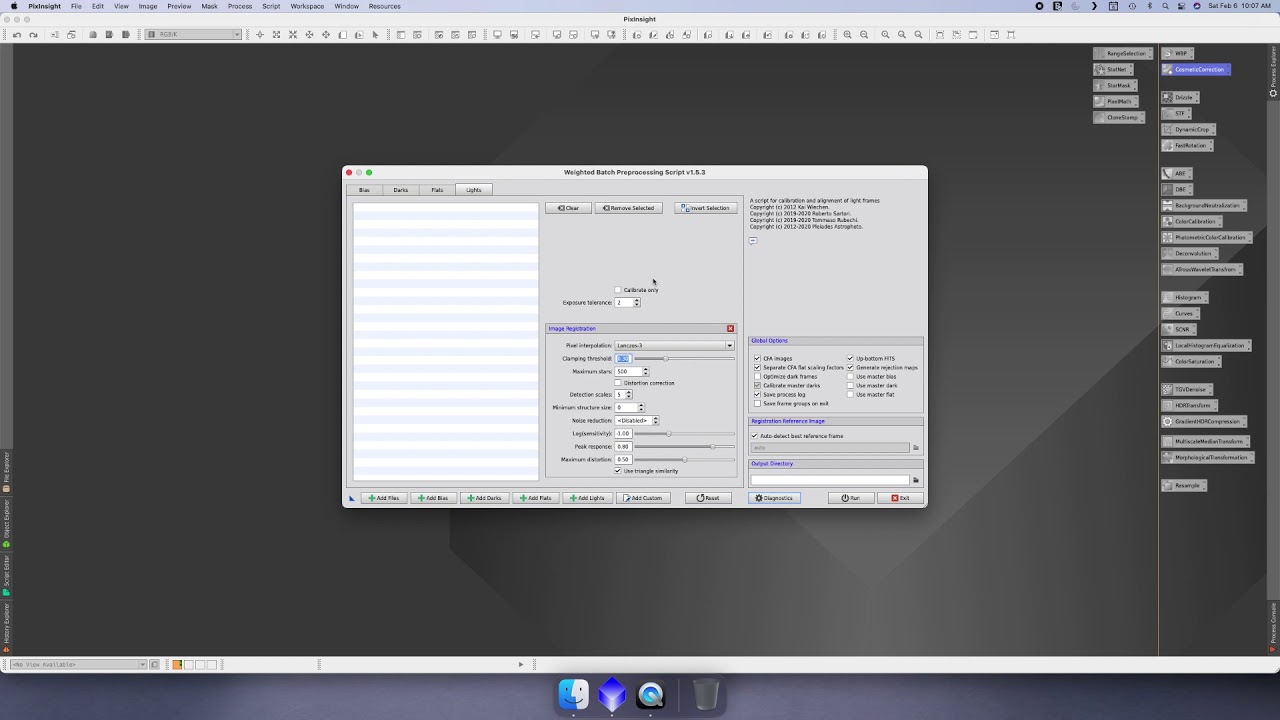
Task: Open the StarMask process icon
Action: [x=1115, y=85]
